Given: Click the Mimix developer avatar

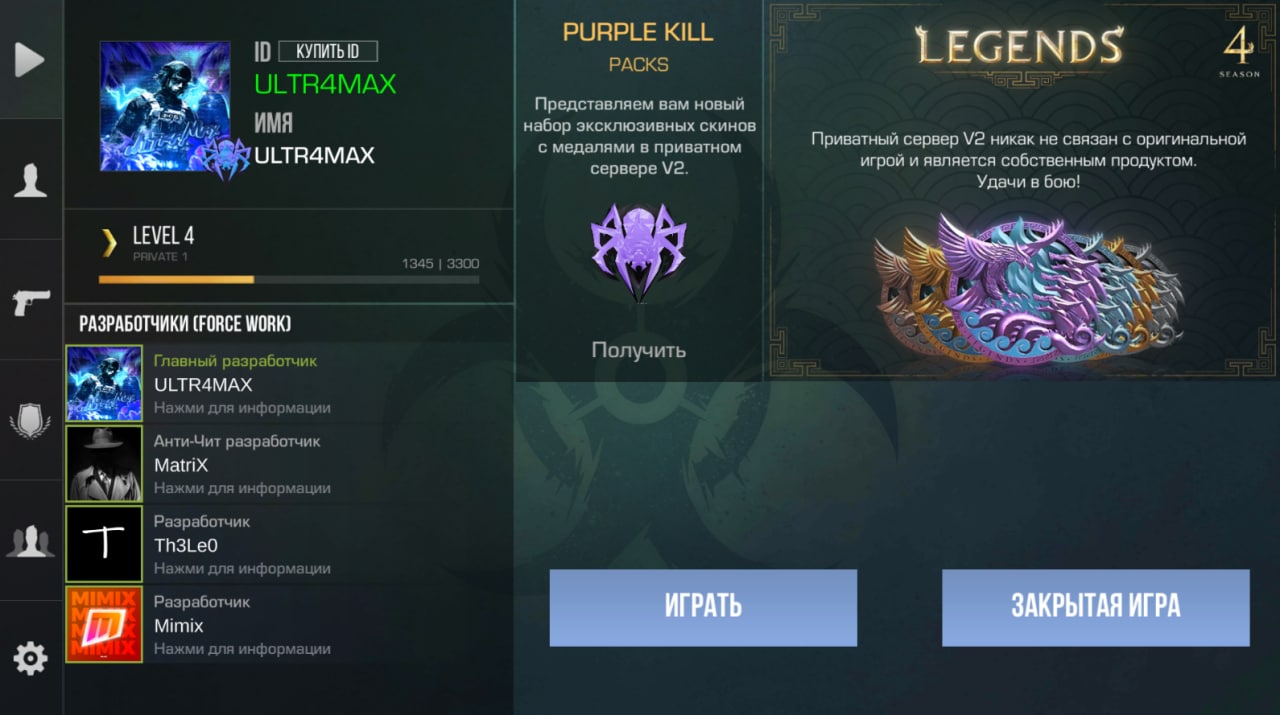Looking at the screenshot, I should click(x=104, y=624).
